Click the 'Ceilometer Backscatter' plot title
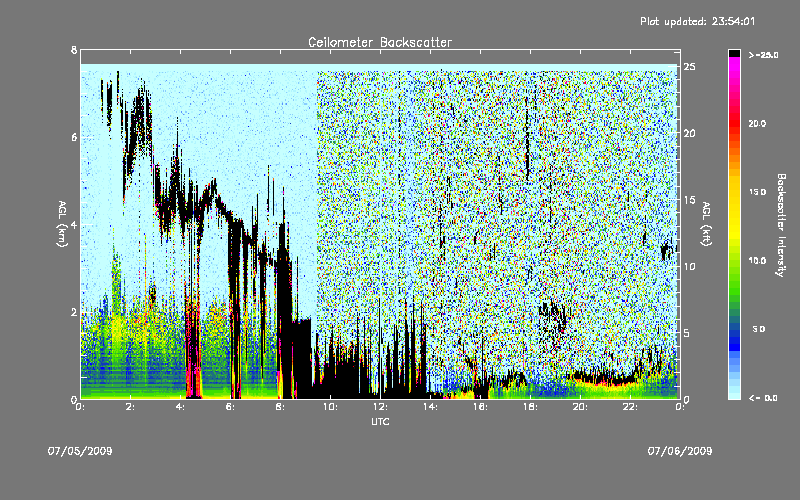The height and width of the screenshot is (500, 800). coord(380,42)
